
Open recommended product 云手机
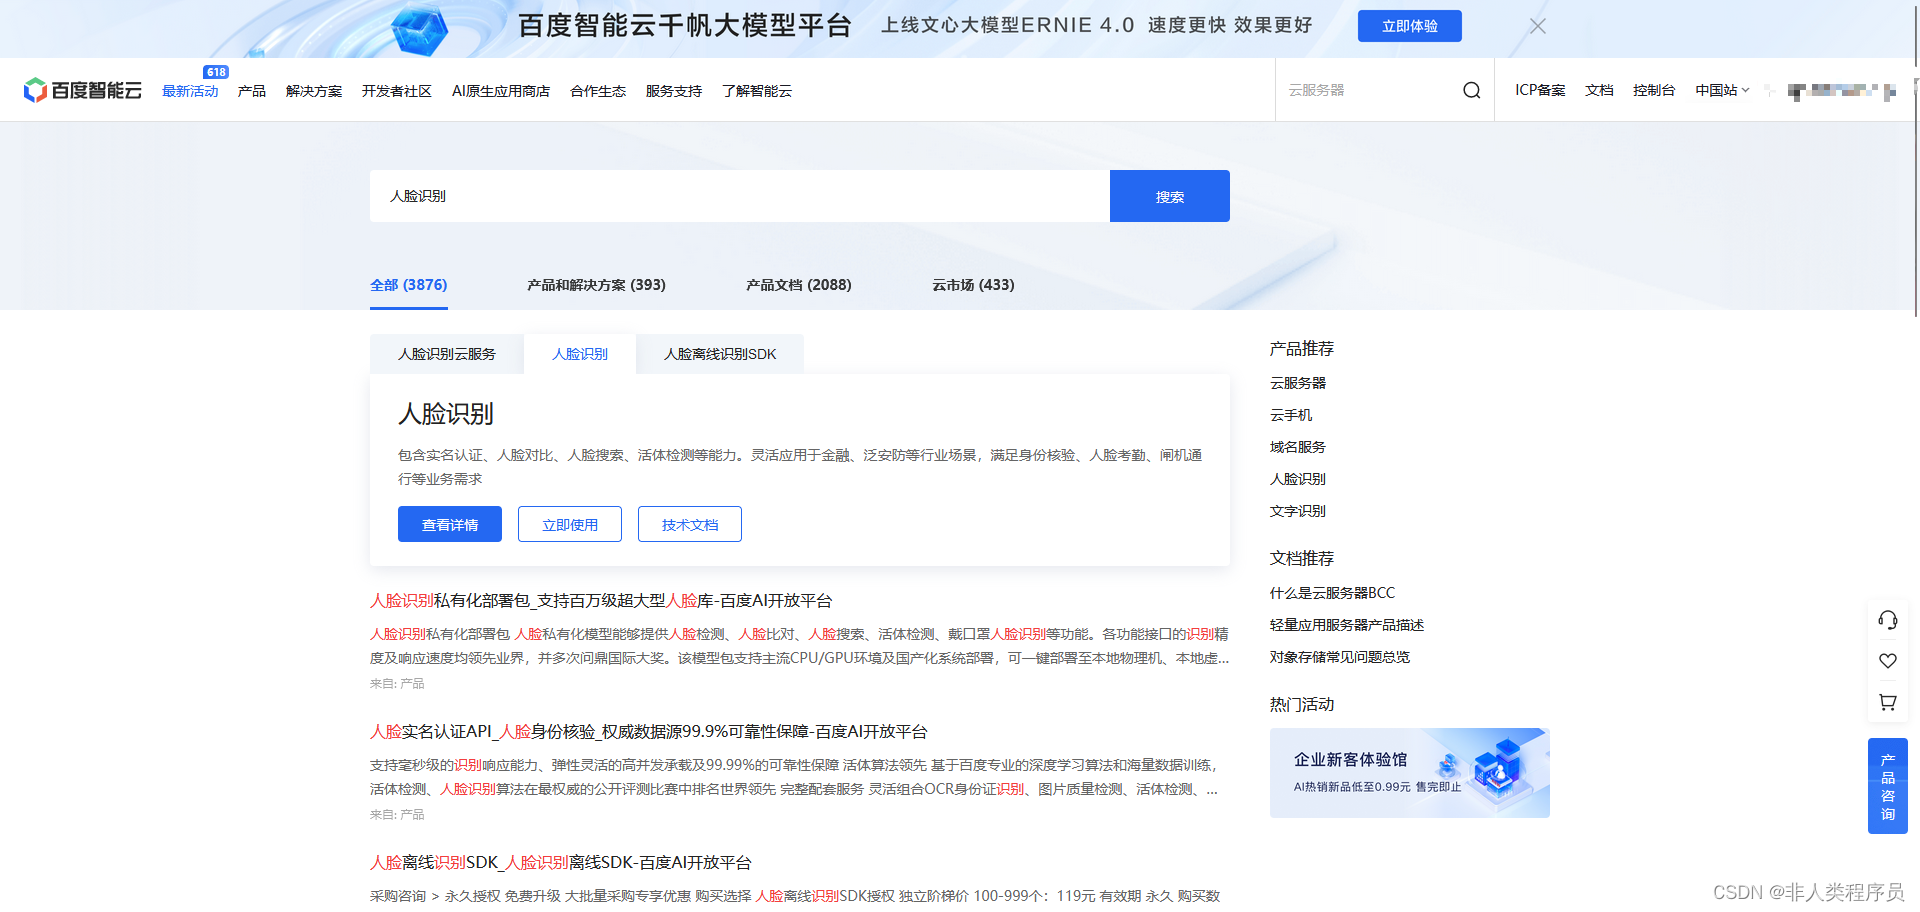pos(1291,415)
